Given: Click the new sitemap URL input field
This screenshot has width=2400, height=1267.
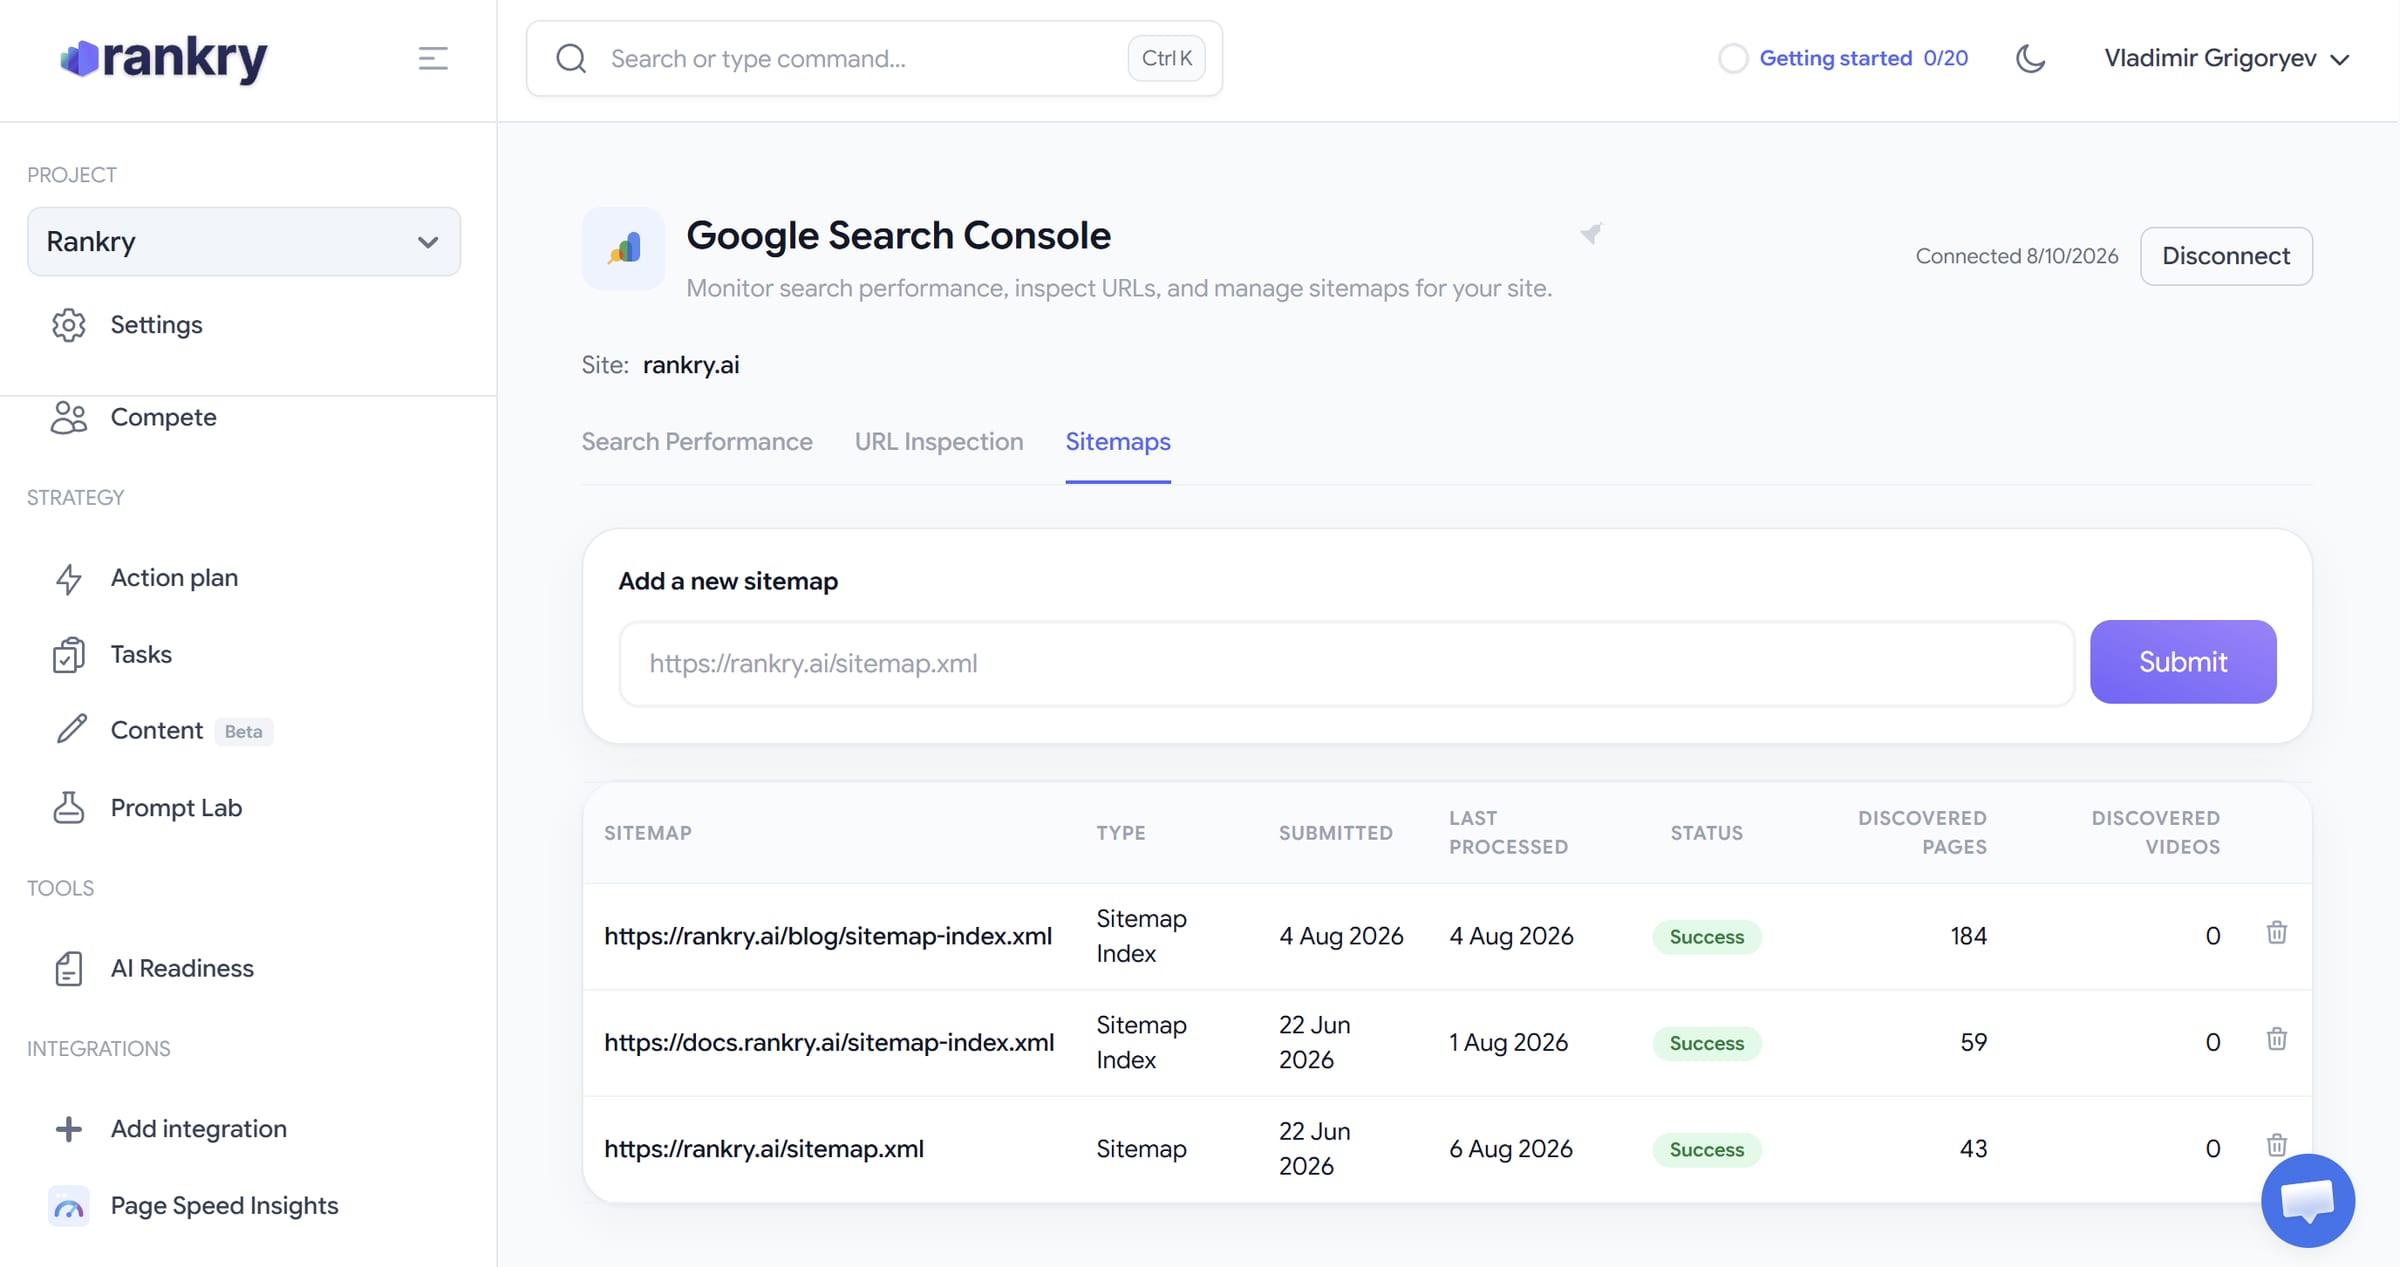Looking at the screenshot, I should 1347,663.
